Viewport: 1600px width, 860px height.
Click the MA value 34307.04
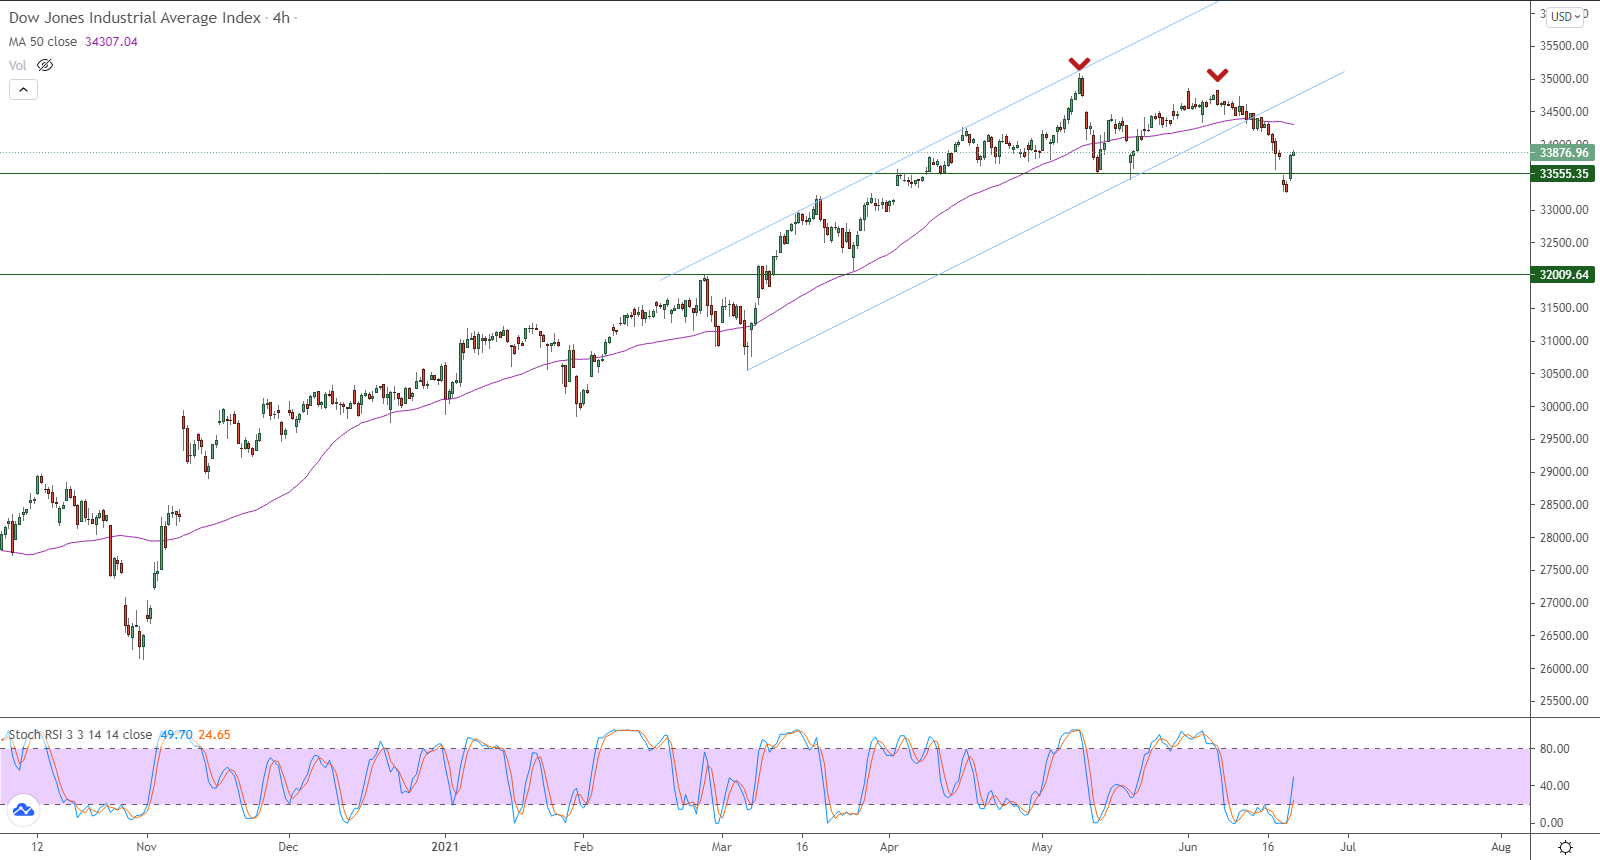point(111,42)
